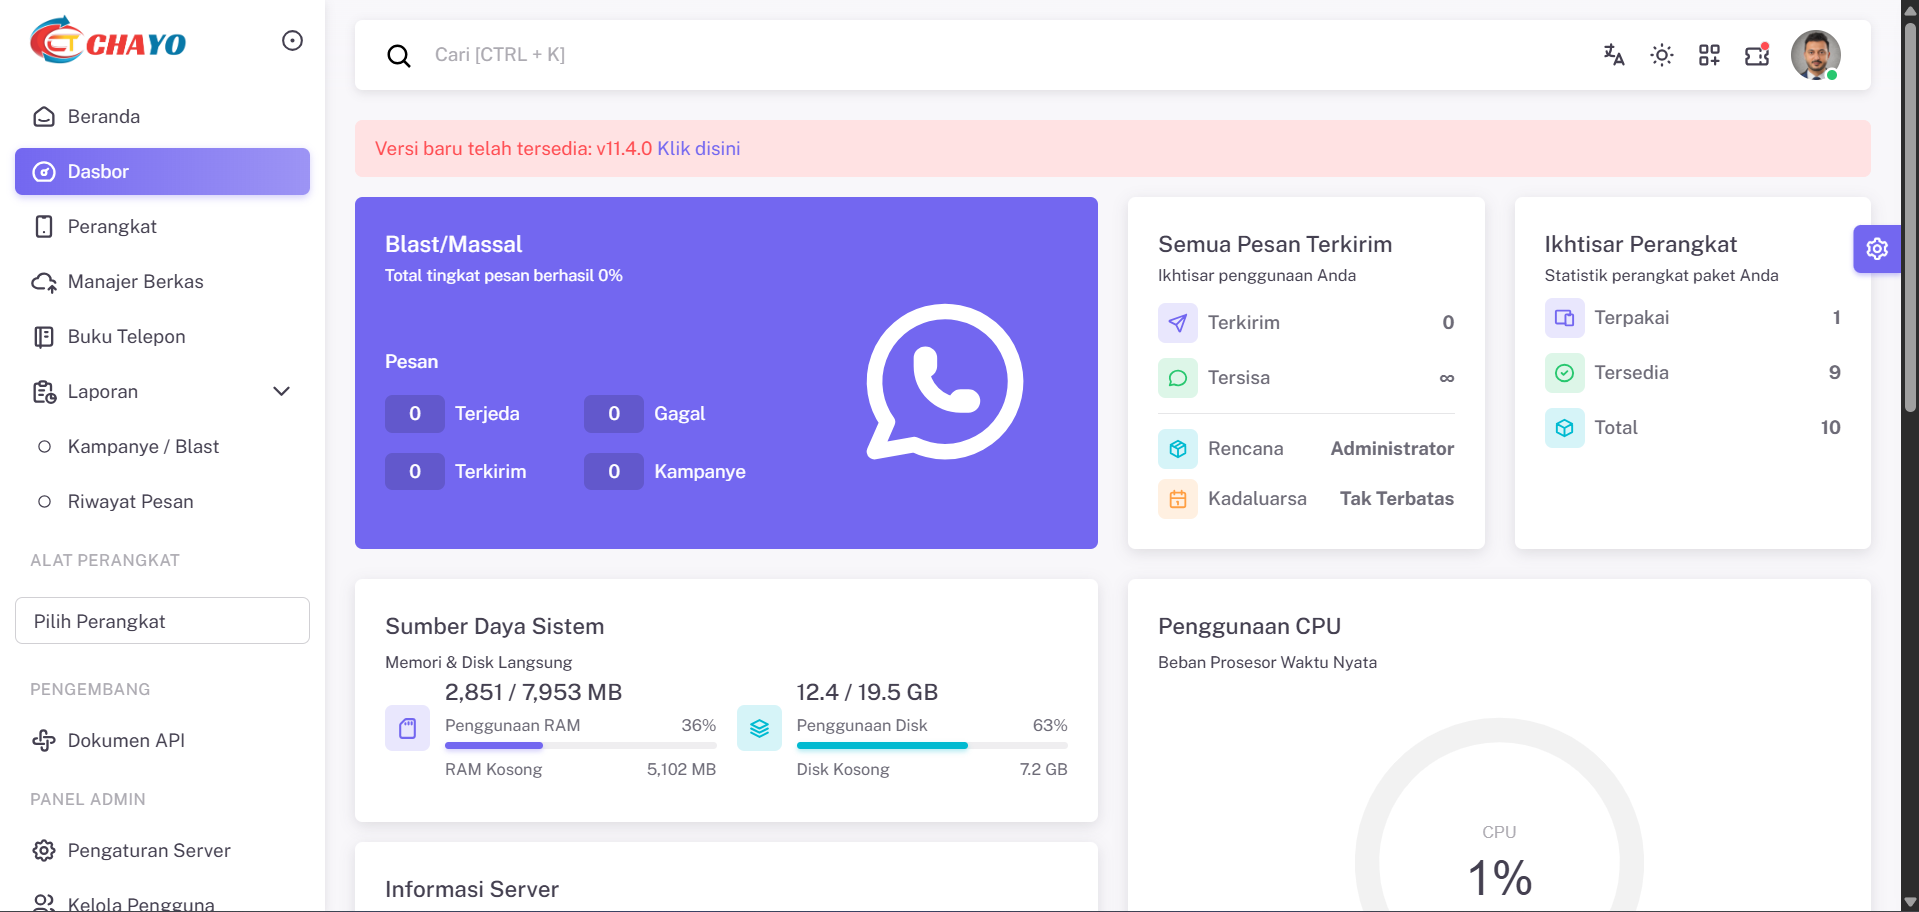Open Manajer Berkas from the sidebar
This screenshot has height=912, width=1919.
pyautogui.click(x=135, y=281)
